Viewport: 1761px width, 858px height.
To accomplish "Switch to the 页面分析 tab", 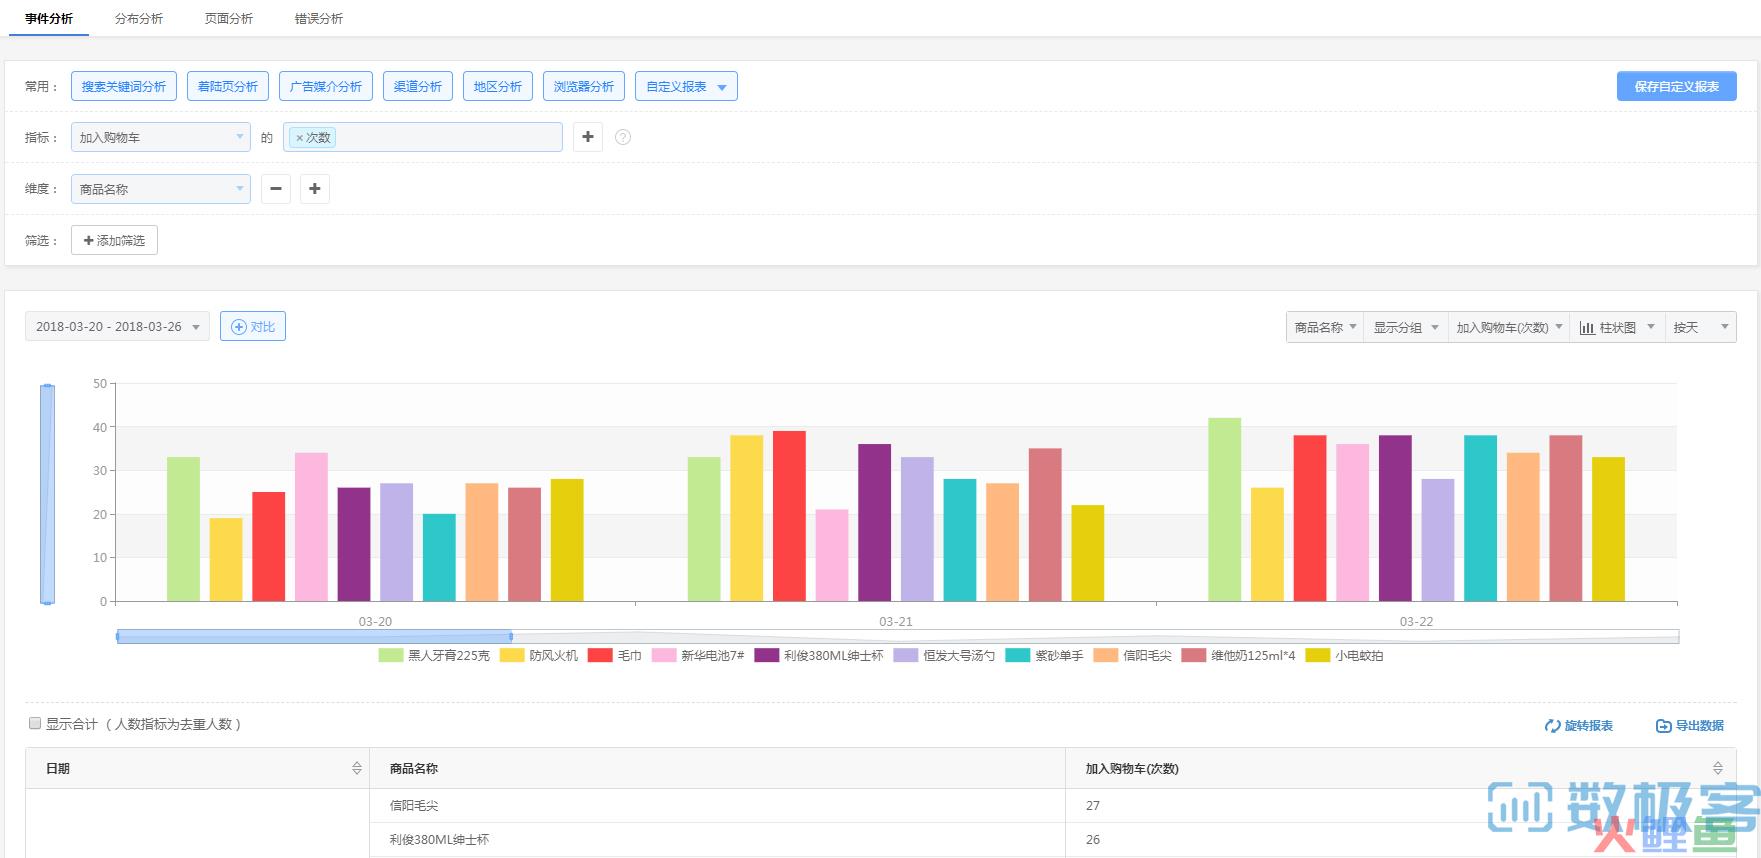I will (x=229, y=19).
